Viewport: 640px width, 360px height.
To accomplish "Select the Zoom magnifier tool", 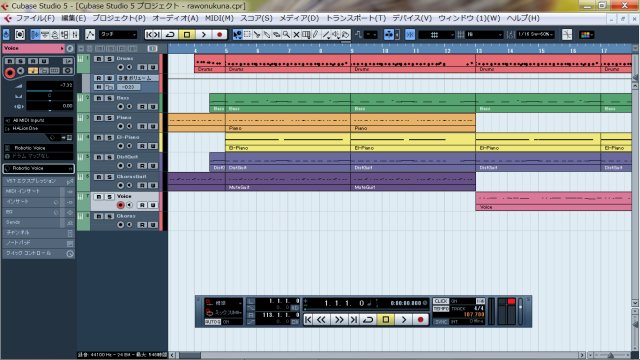I will tap(286, 35).
